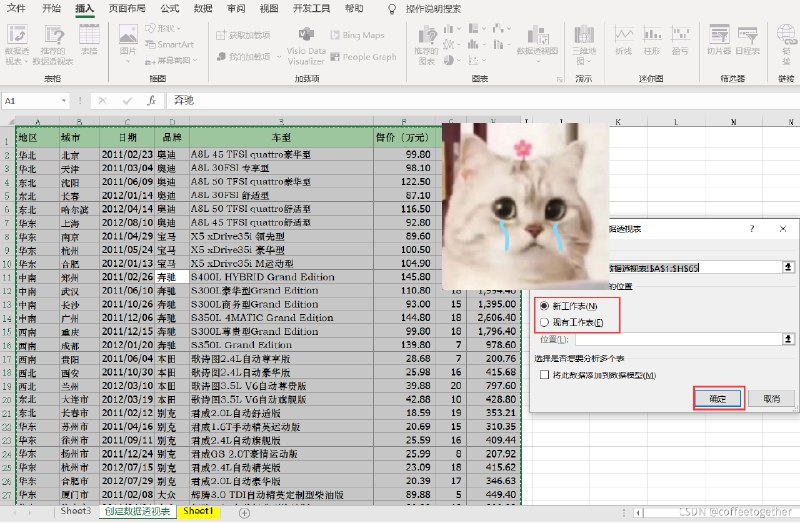The width and height of the screenshot is (800, 523).
Task: Insert a 柱形 column sparkline
Action: [x=652, y=40]
